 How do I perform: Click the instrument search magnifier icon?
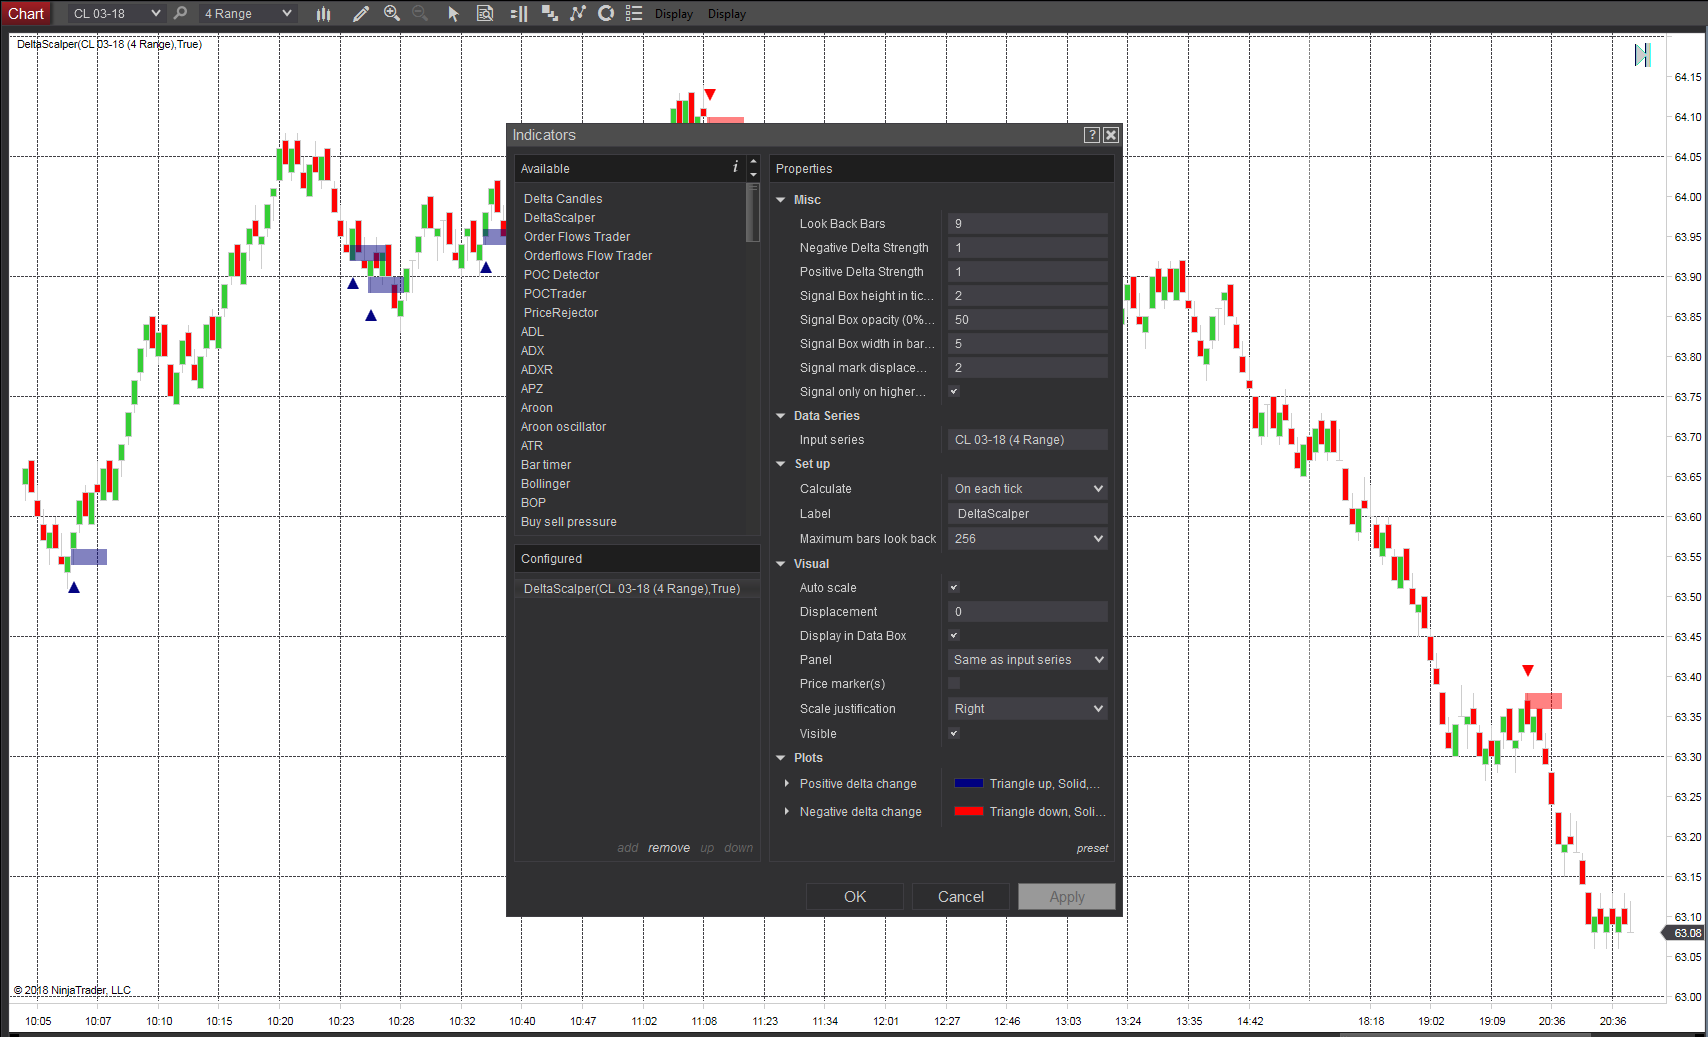click(180, 13)
